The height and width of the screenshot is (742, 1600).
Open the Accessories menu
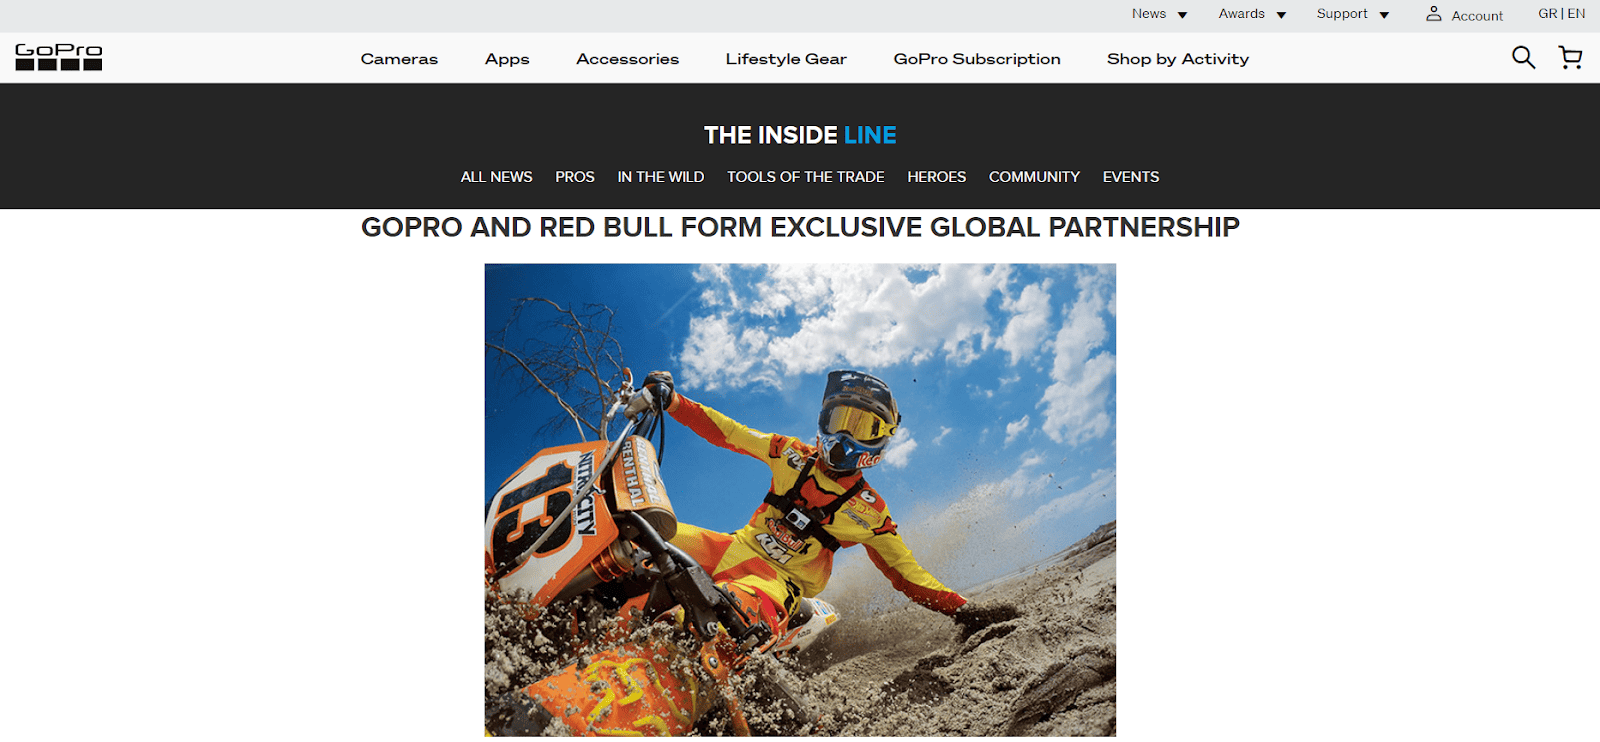pyautogui.click(x=627, y=59)
